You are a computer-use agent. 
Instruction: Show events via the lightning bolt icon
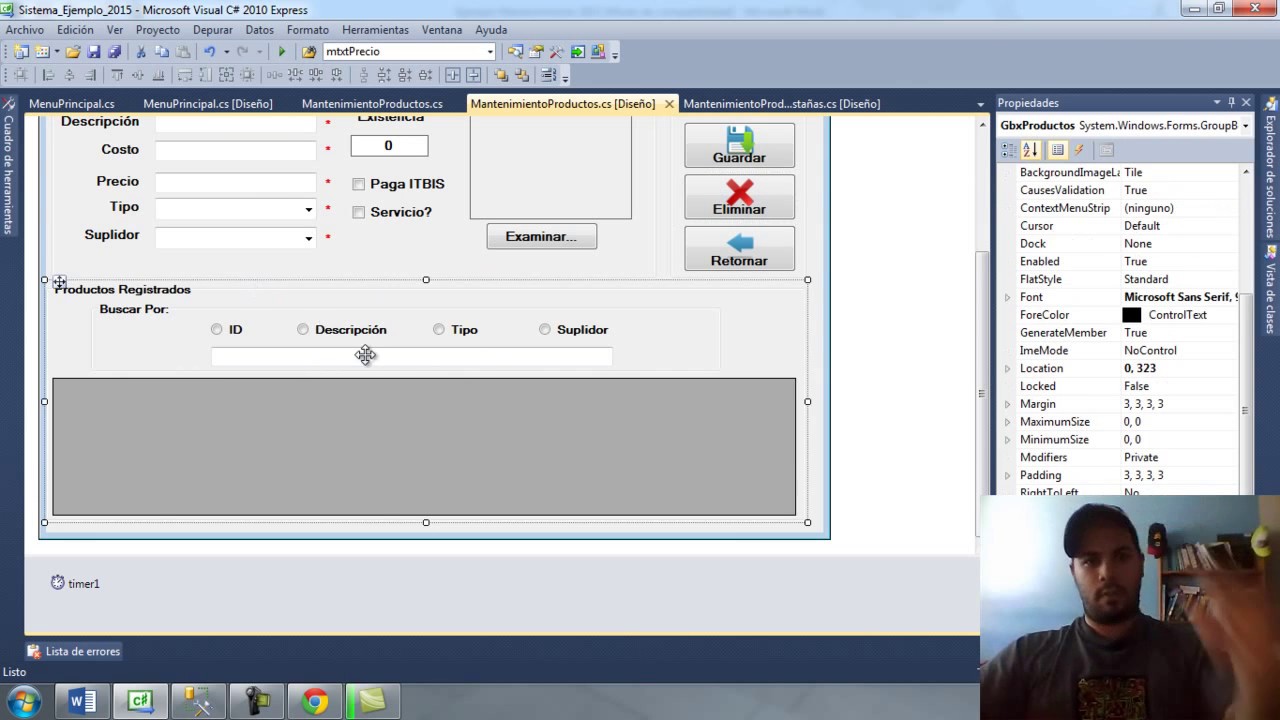tap(1079, 150)
